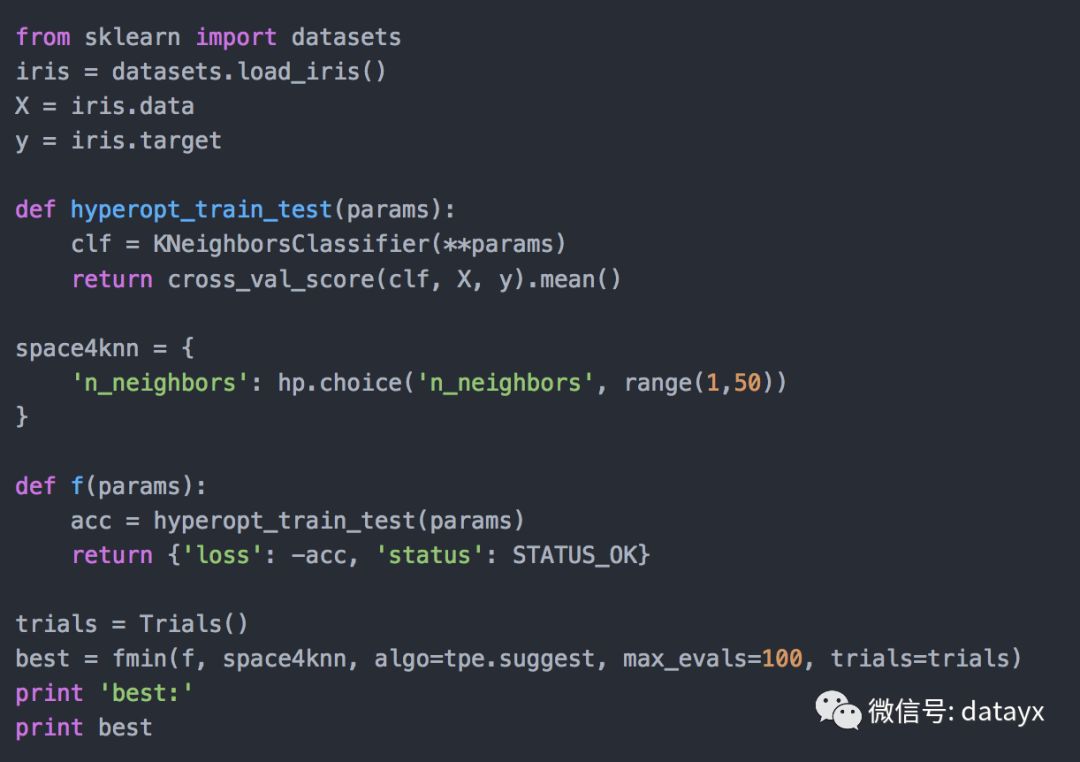
Task: Click the hp.choice call
Action: tap(340, 382)
